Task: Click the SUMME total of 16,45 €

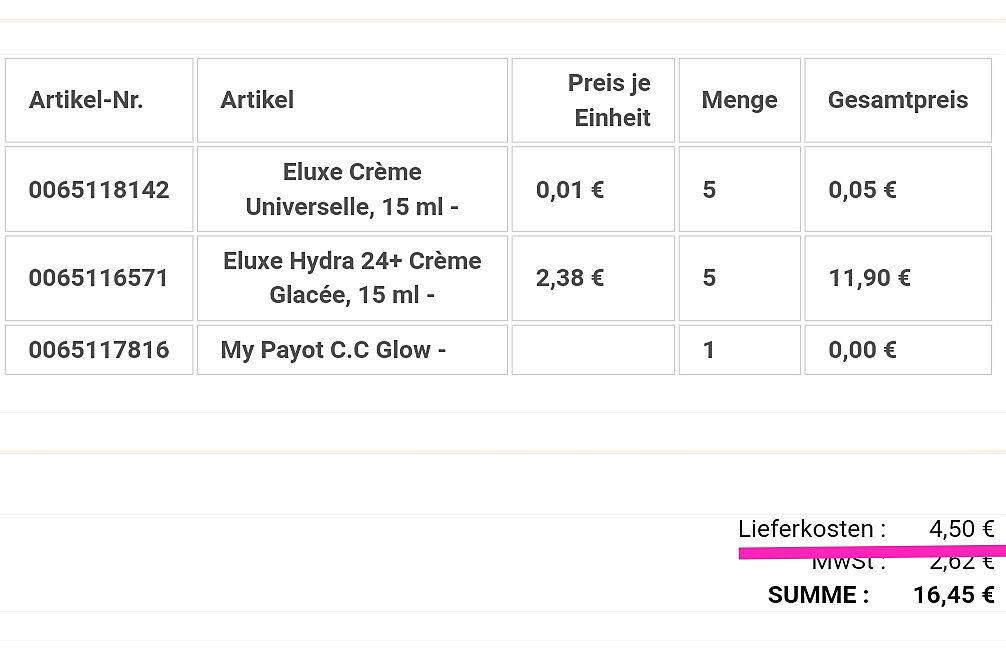Action: (953, 596)
